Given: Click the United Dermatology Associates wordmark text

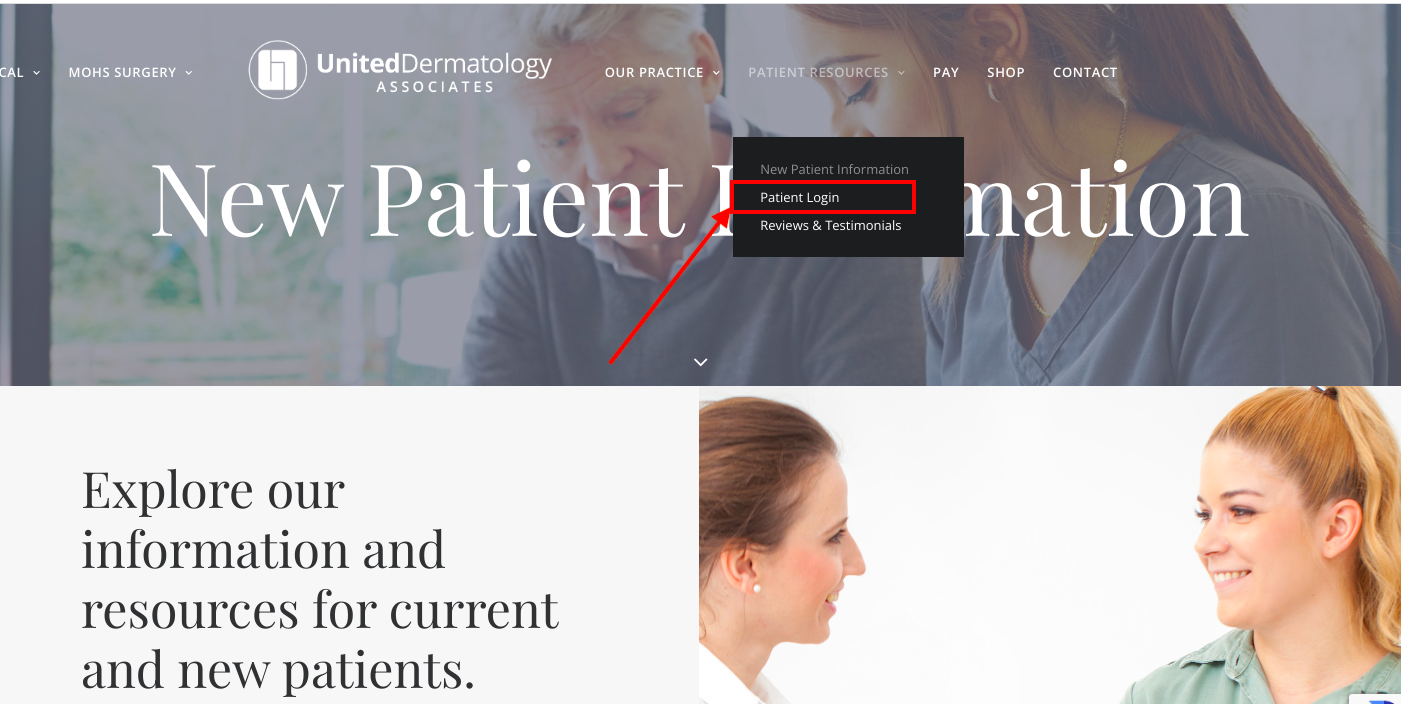Looking at the screenshot, I should 434,72.
